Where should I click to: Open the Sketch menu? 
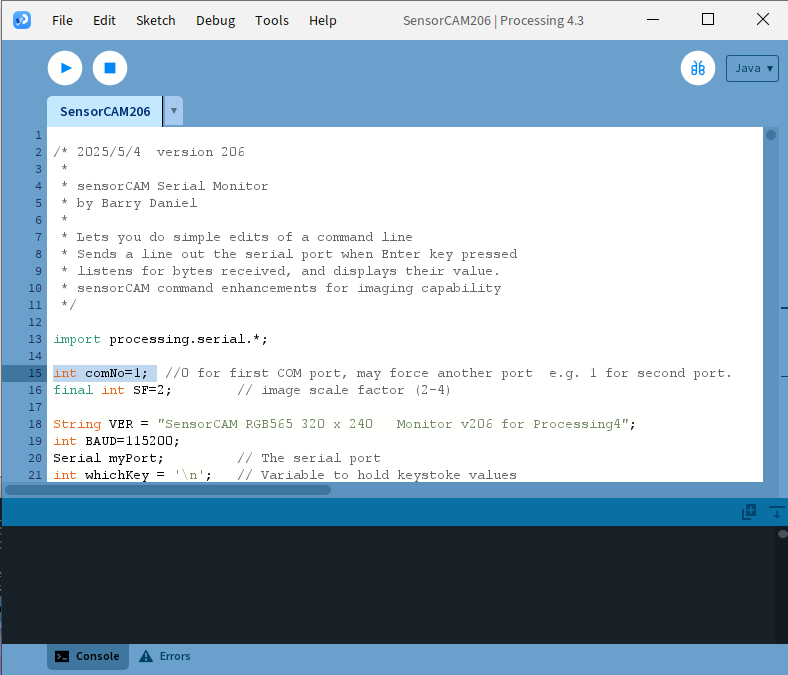pos(155,20)
